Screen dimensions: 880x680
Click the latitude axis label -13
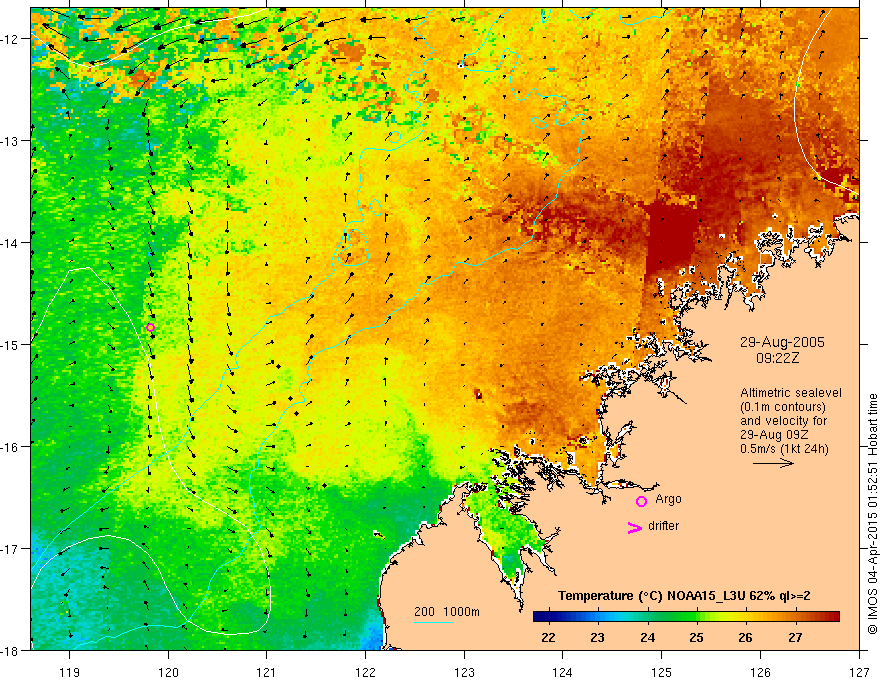tap(12, 141)
